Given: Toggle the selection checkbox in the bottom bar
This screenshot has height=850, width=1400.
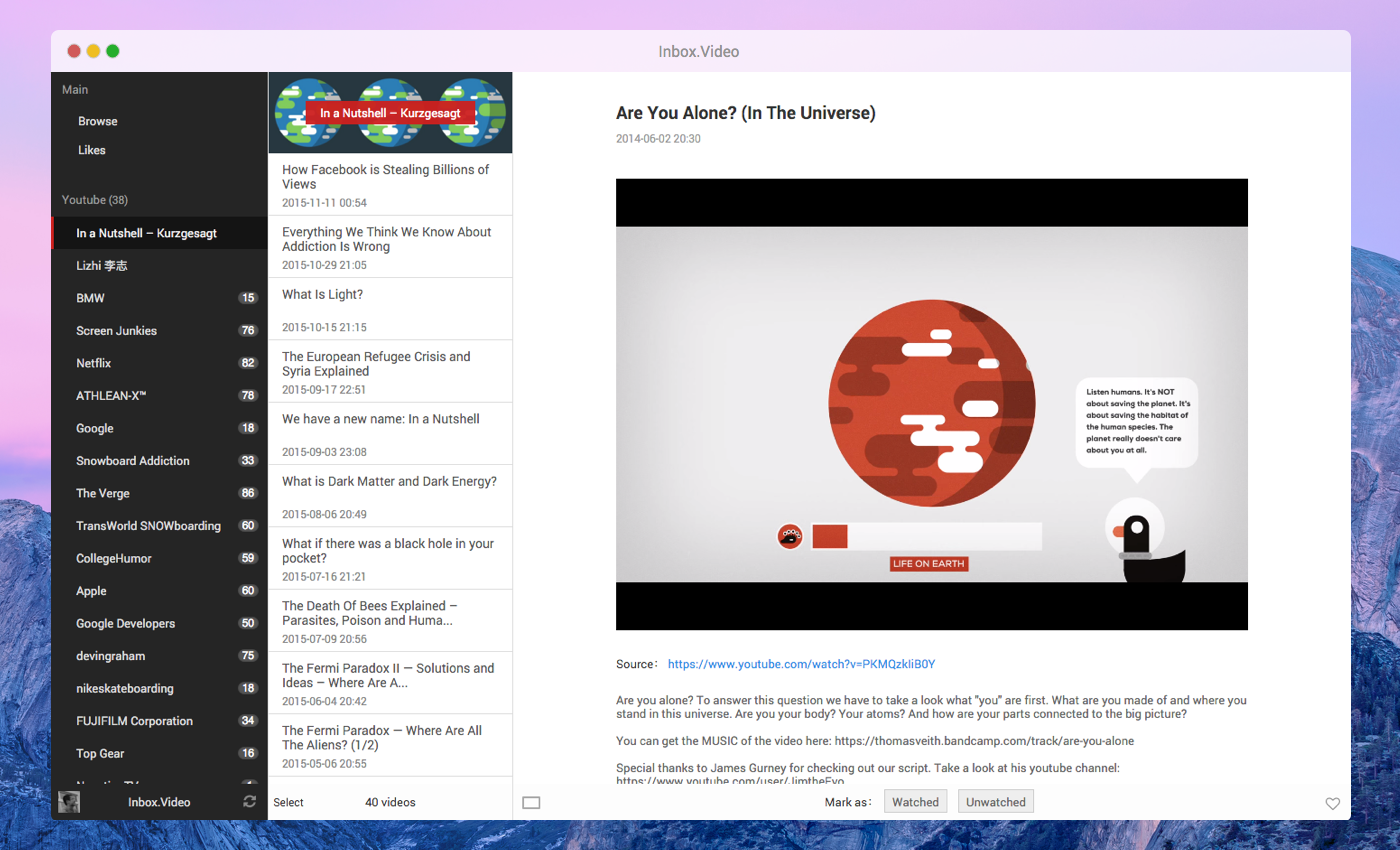Looking at the screenshot, I should (531, 802).
